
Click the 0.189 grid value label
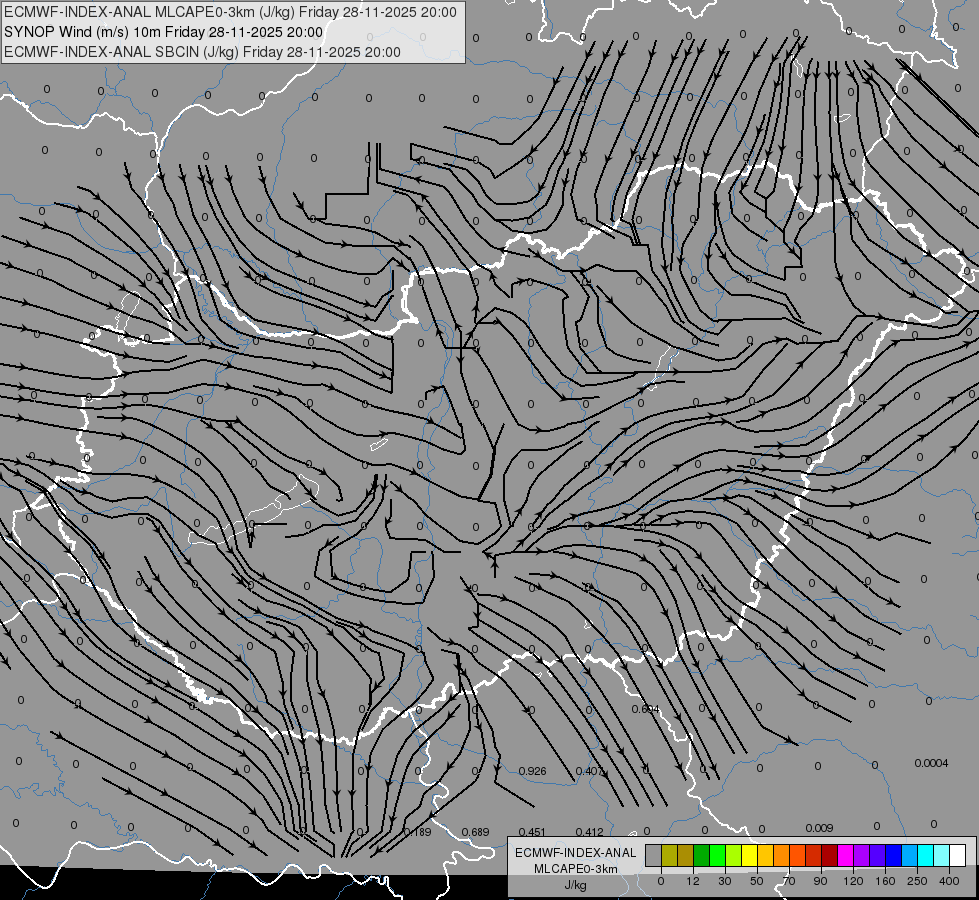[x=418, y=832]
